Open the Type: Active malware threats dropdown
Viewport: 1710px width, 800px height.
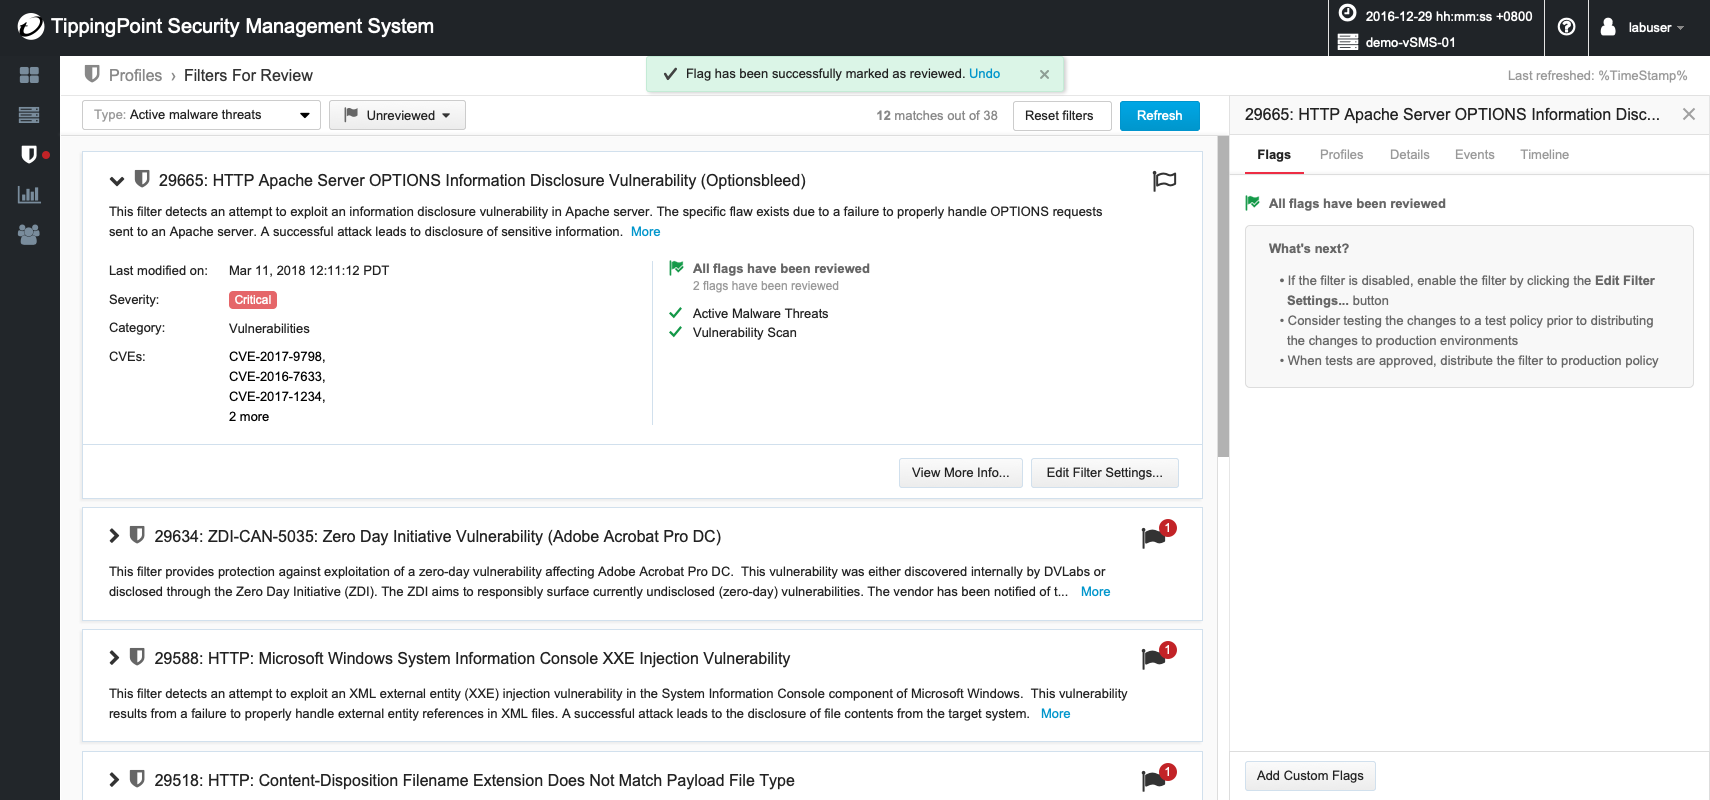coord(201,115)
